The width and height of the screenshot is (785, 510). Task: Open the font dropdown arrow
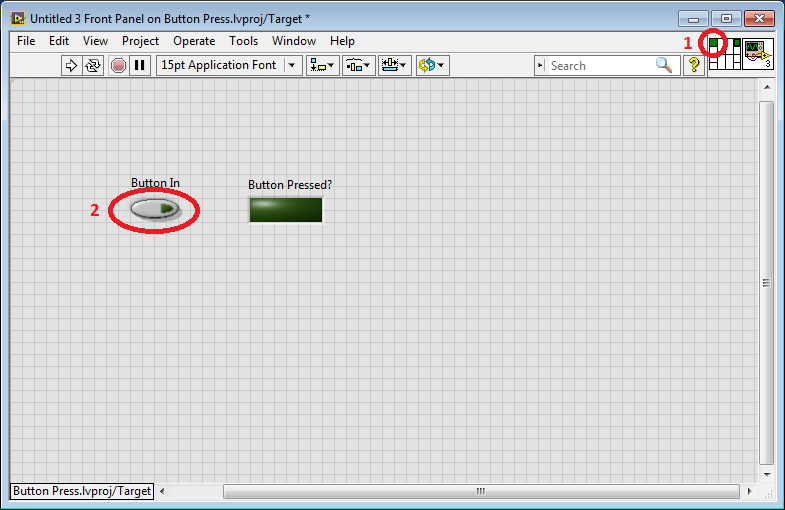[x=292, y=66]
